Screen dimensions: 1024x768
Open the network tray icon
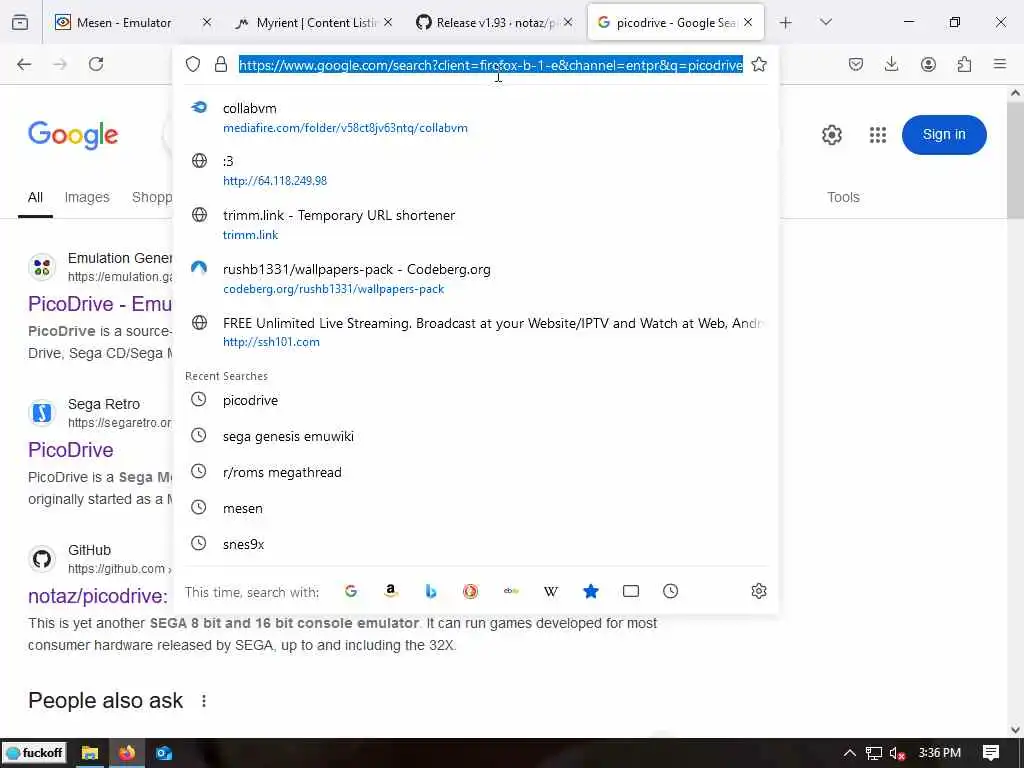click(874, 753)
